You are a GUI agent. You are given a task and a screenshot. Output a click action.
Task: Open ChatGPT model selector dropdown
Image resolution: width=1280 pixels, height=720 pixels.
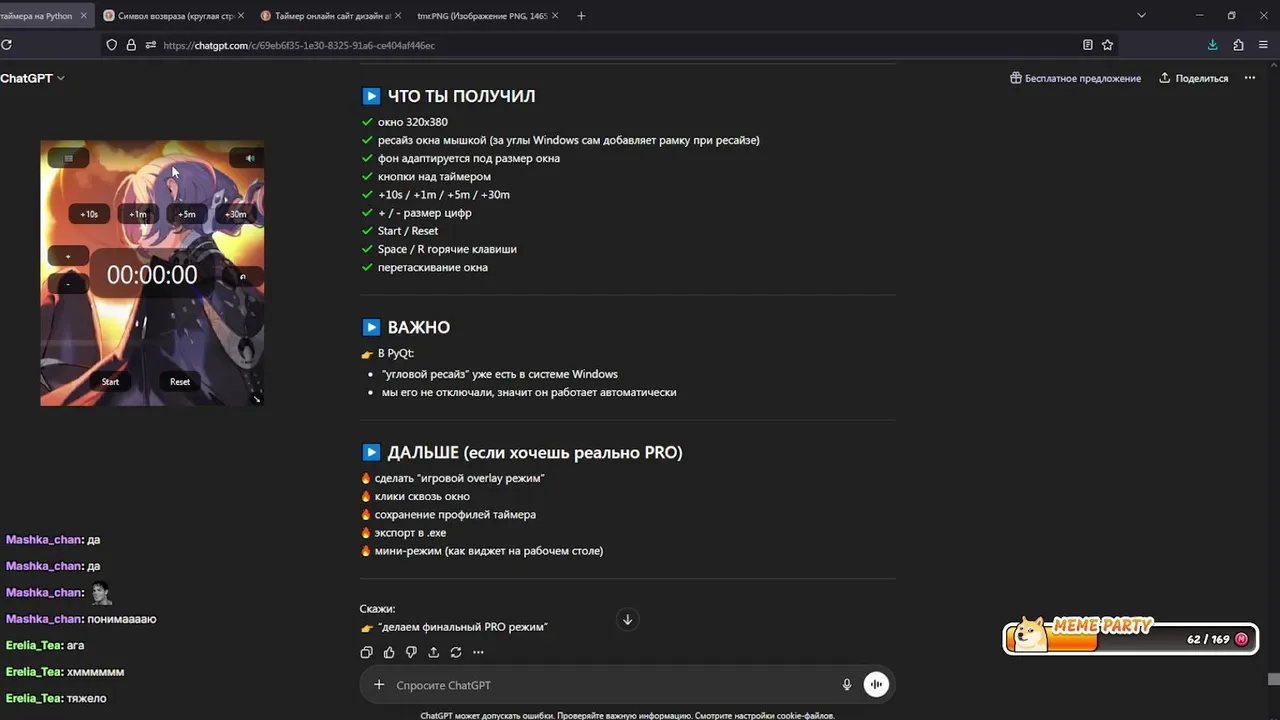pyautogui.click(x=32, y=78)
